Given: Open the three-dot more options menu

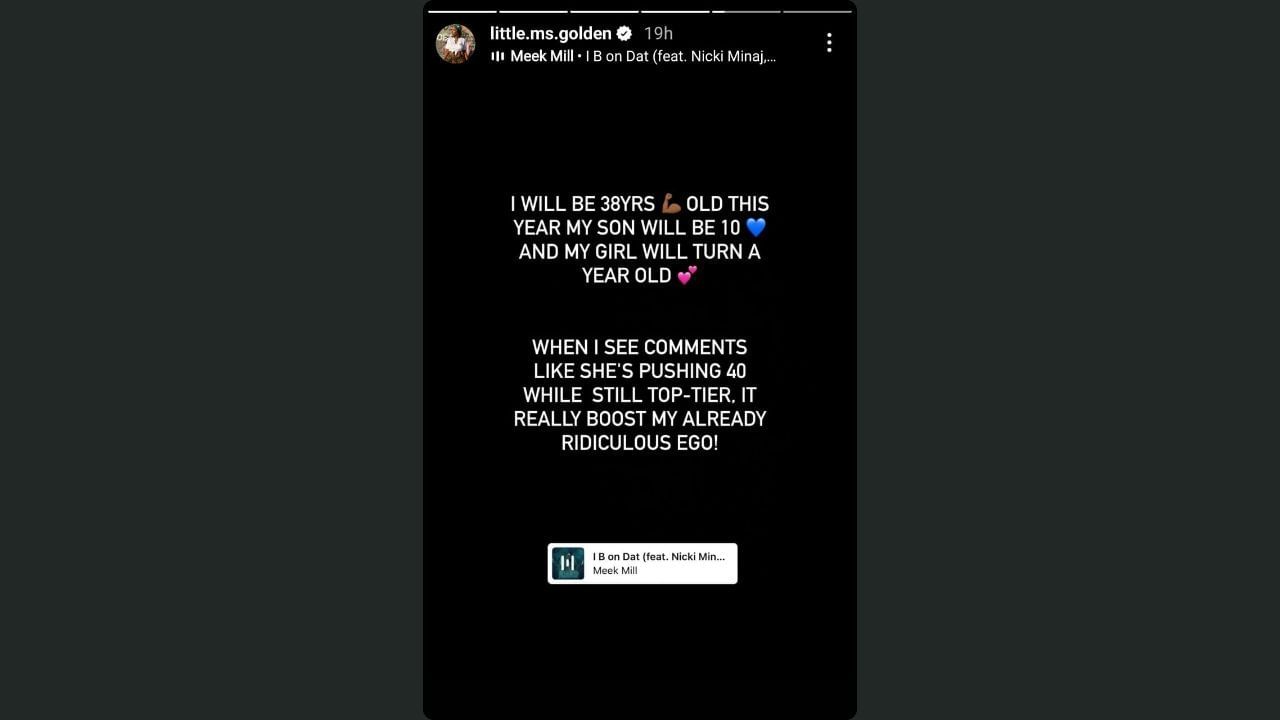Looking at the screenshot, I should pyautogui.click(x=829, y=42).
